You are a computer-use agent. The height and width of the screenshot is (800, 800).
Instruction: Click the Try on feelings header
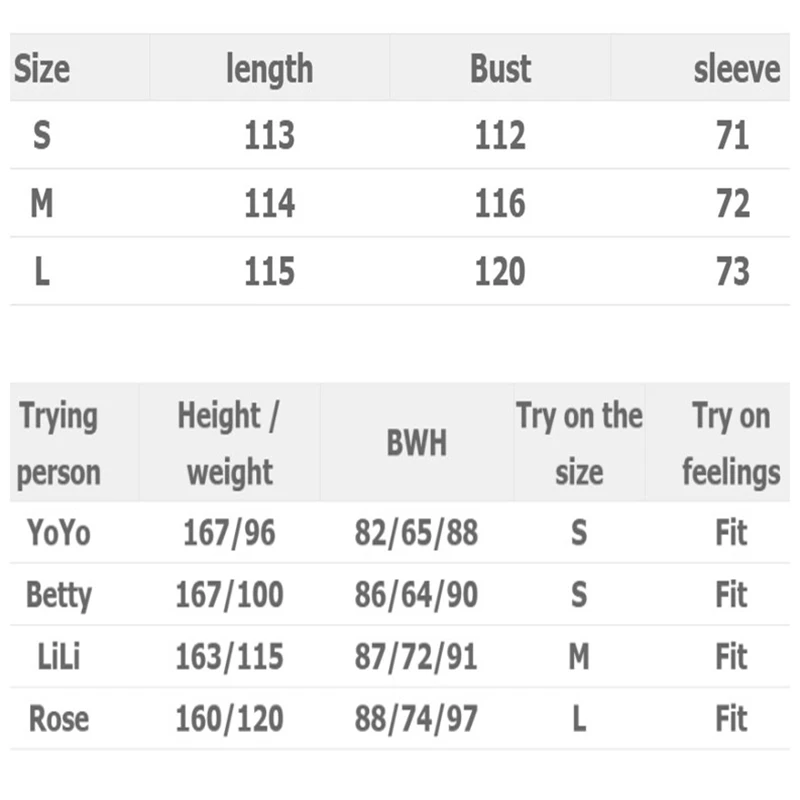[x=731, y=443]
